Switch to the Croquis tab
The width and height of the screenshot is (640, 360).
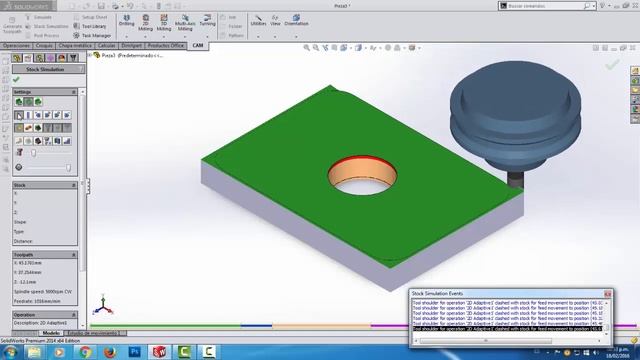pyautogui.click(x=44, y=45)
